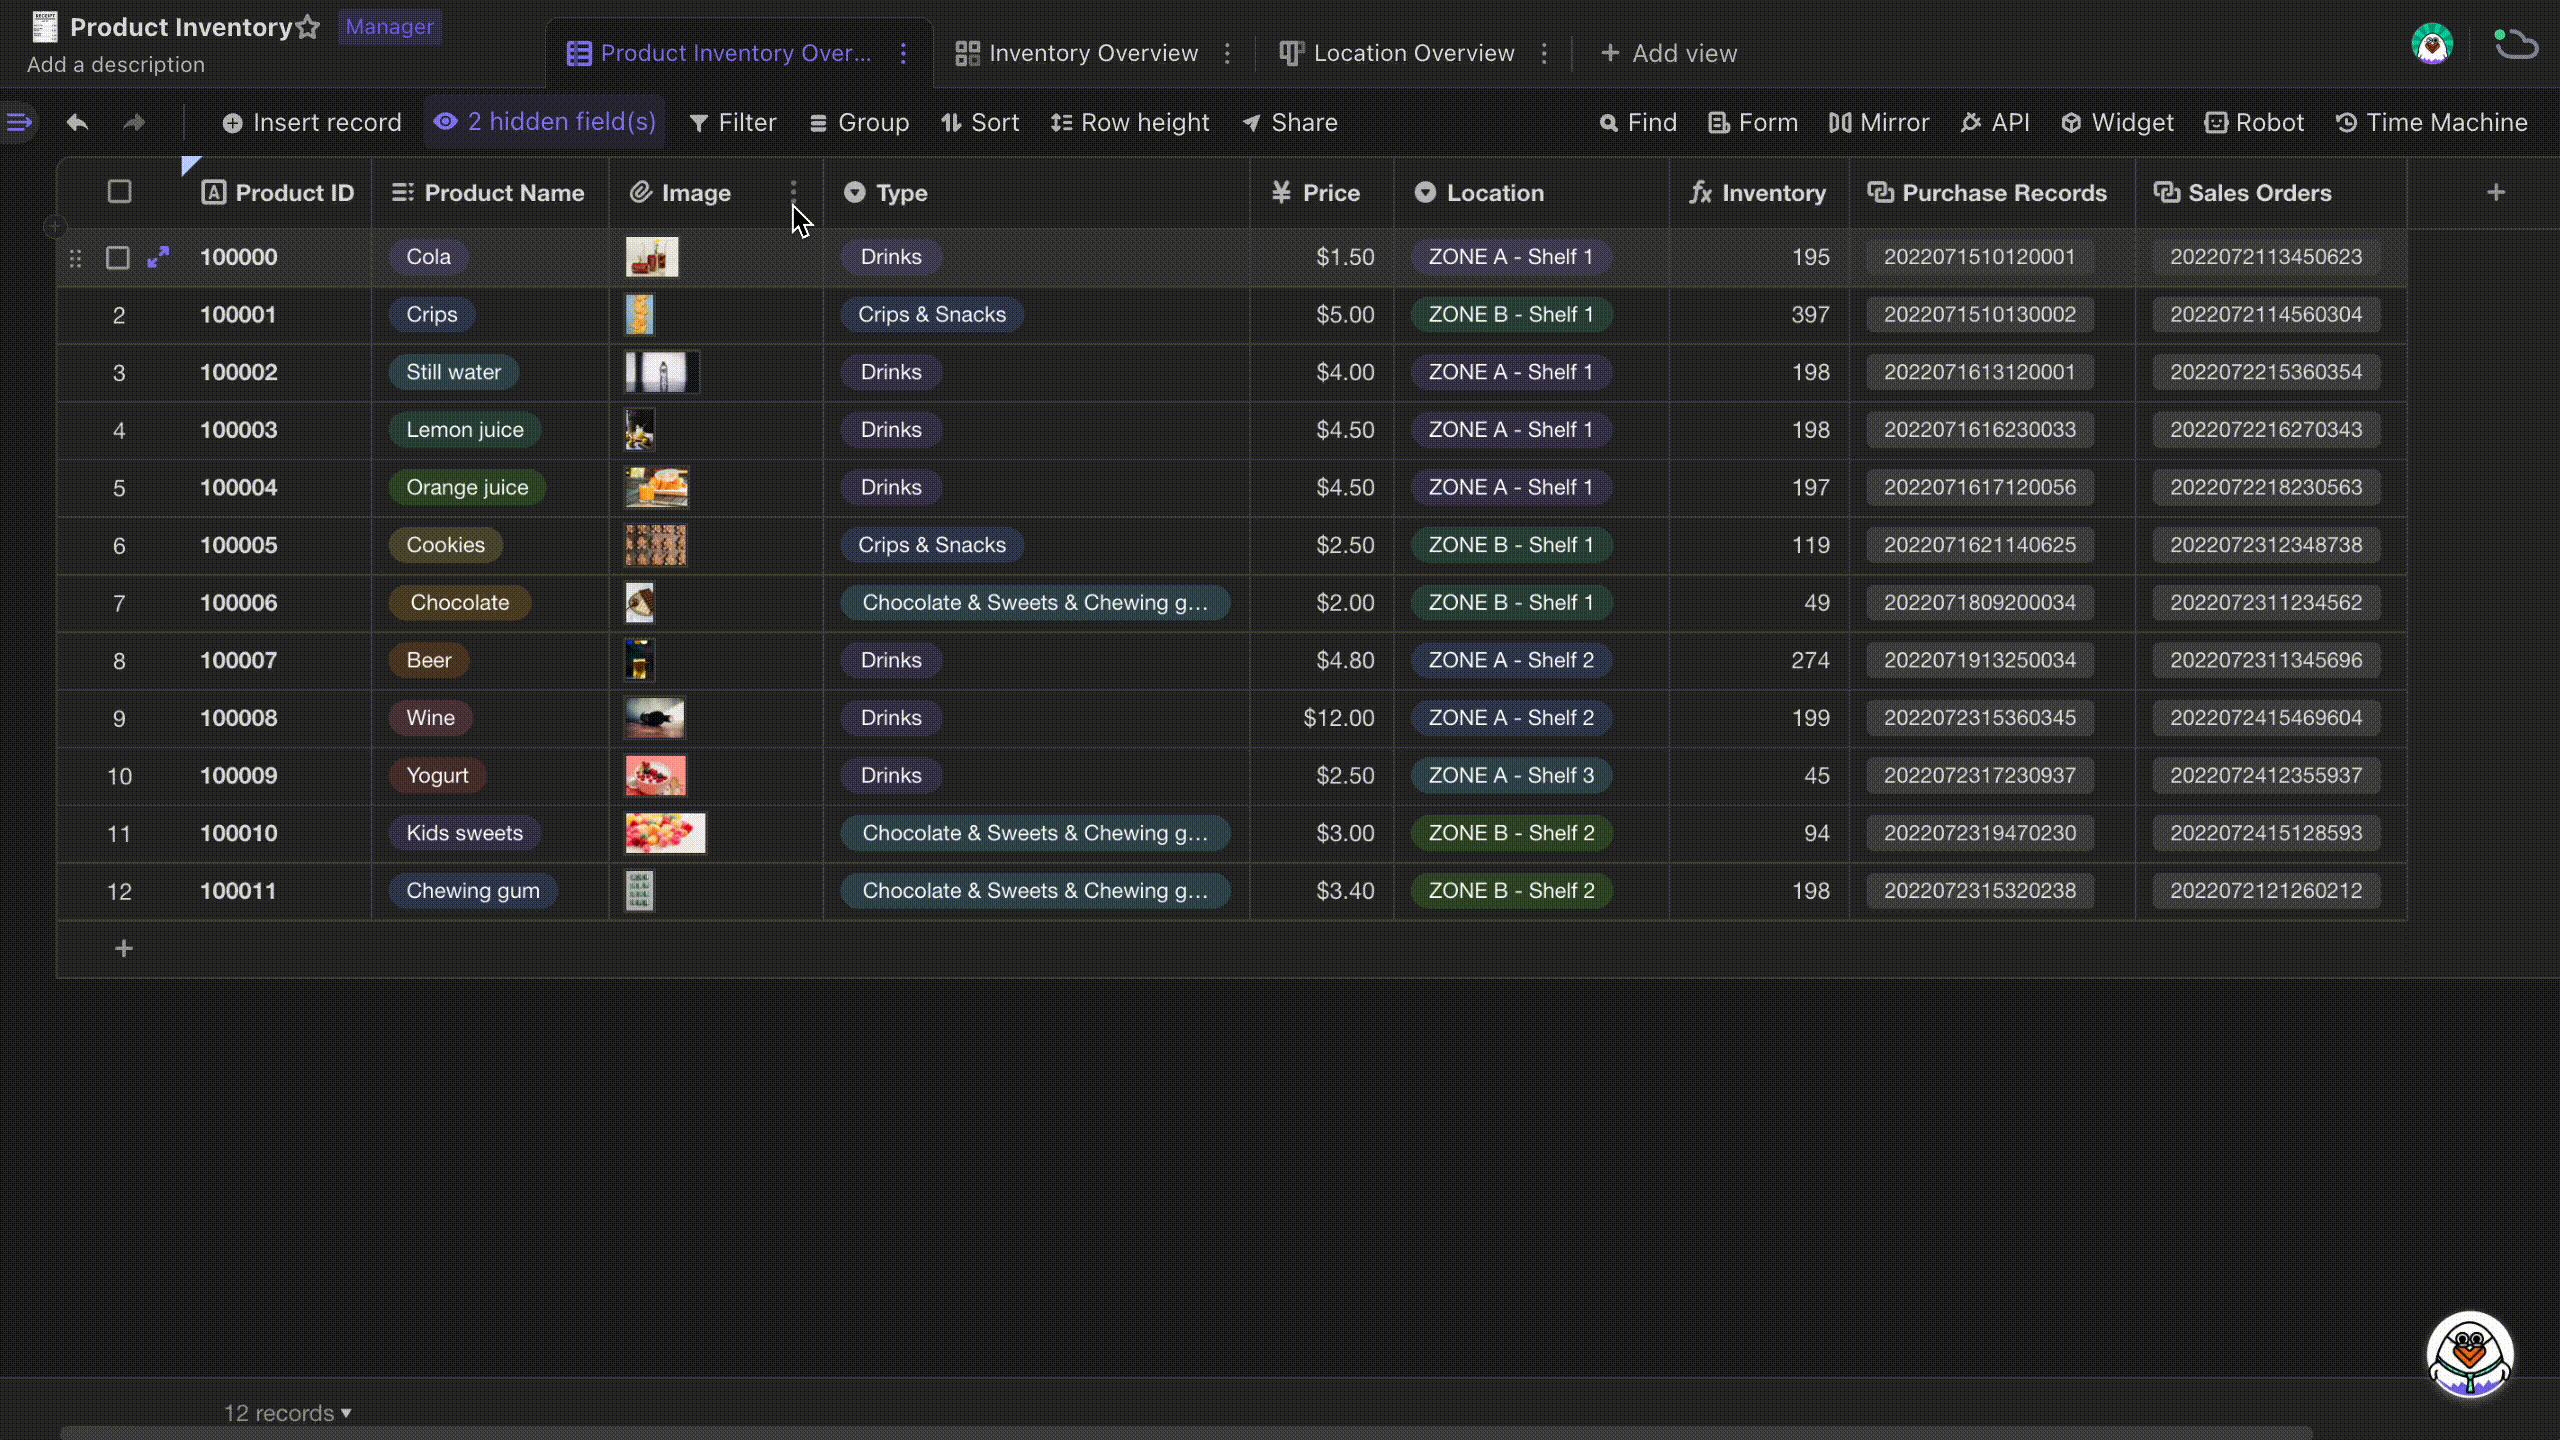This screenshot has width=2560, height=1440.
Task: Toggle the select-all checkbox
Action: pos(118,192)
